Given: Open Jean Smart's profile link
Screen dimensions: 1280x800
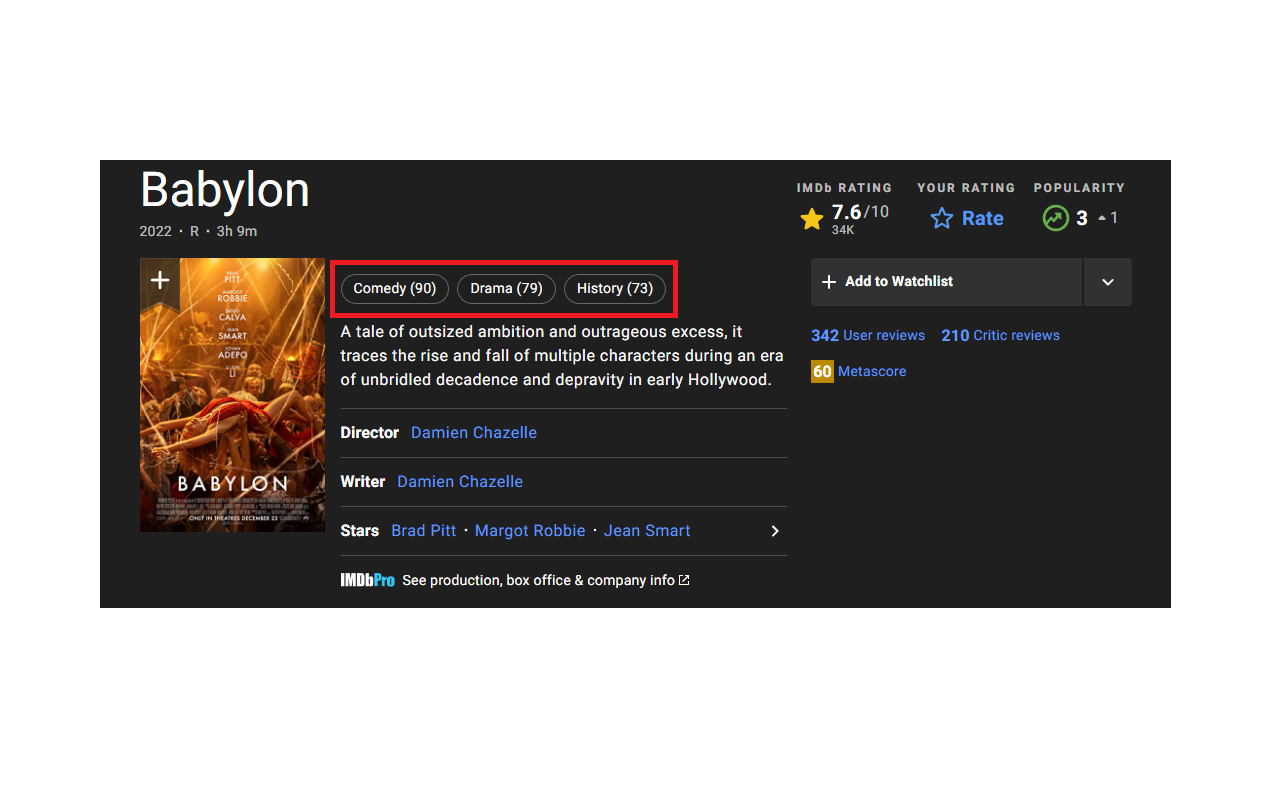Looking at the screenshot, I should 647,531.
